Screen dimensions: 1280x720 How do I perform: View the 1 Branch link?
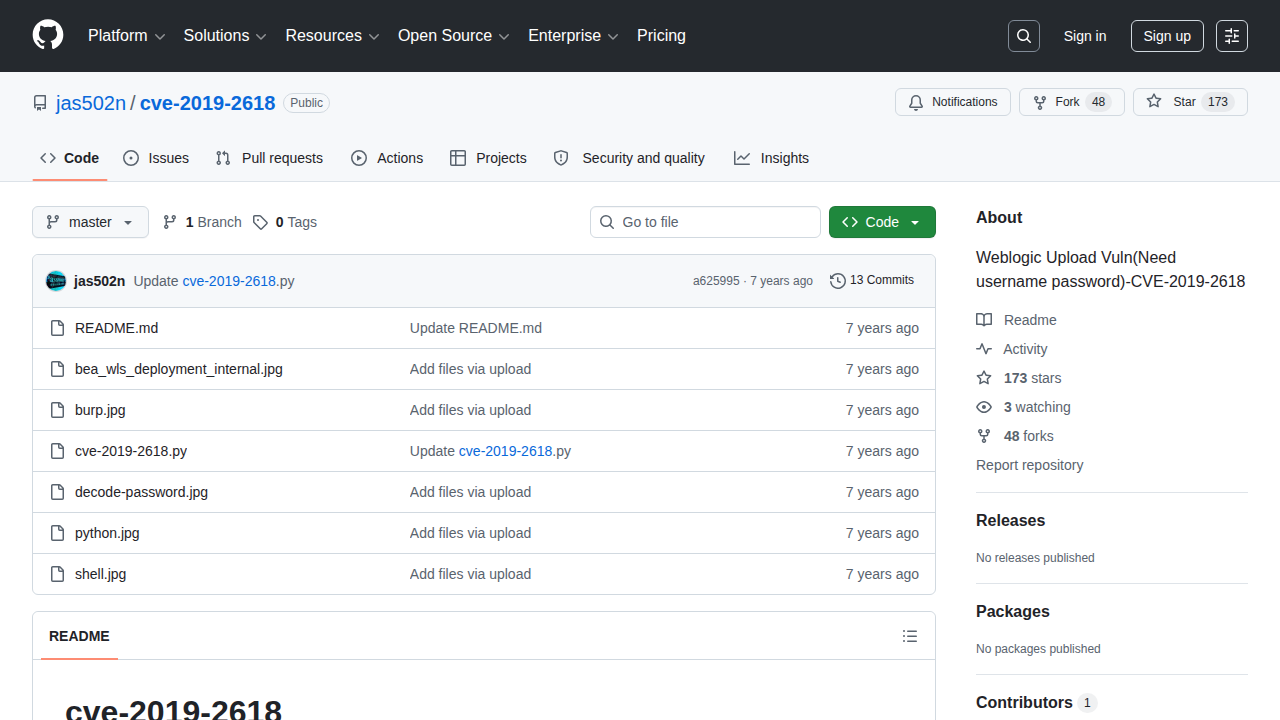pos(202,222)
